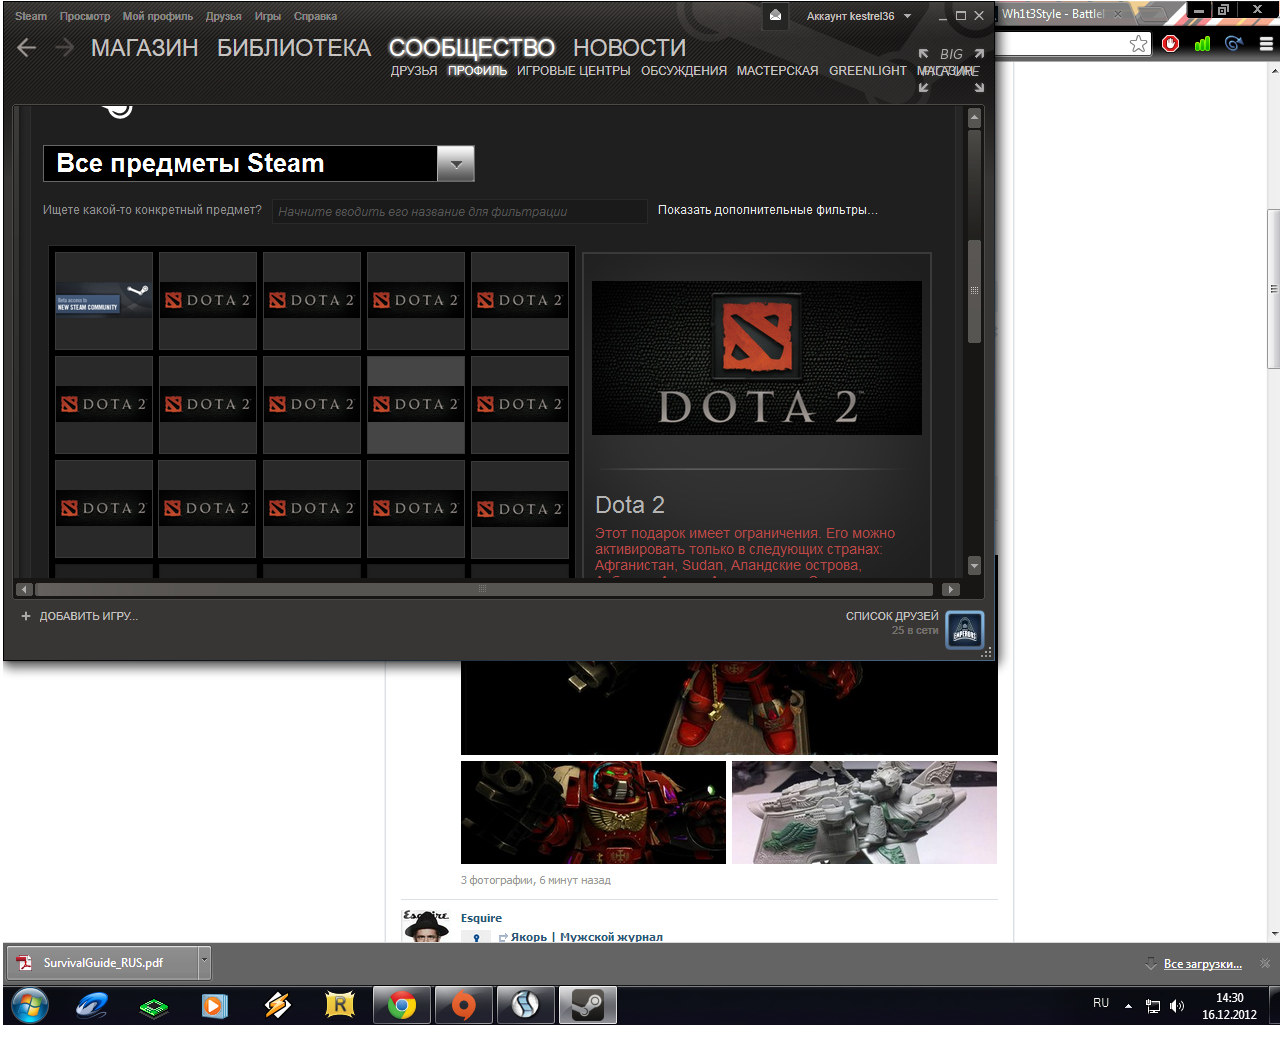
Task: Go forward with Steam's forward arrow
Action: point(64,48)
